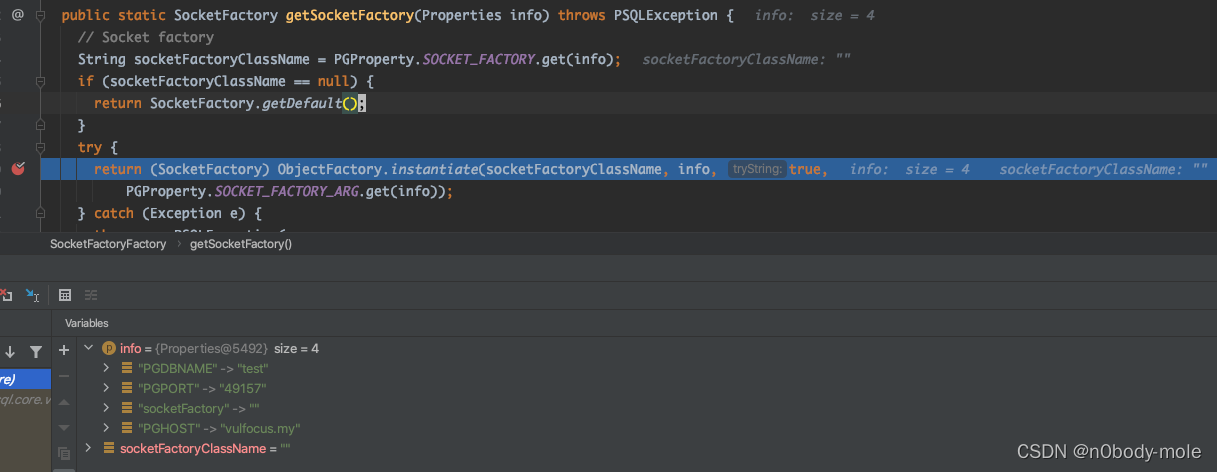Fold the try block
The height and width of the screenshot is (472, 1217).
click(x=40, y=147)
